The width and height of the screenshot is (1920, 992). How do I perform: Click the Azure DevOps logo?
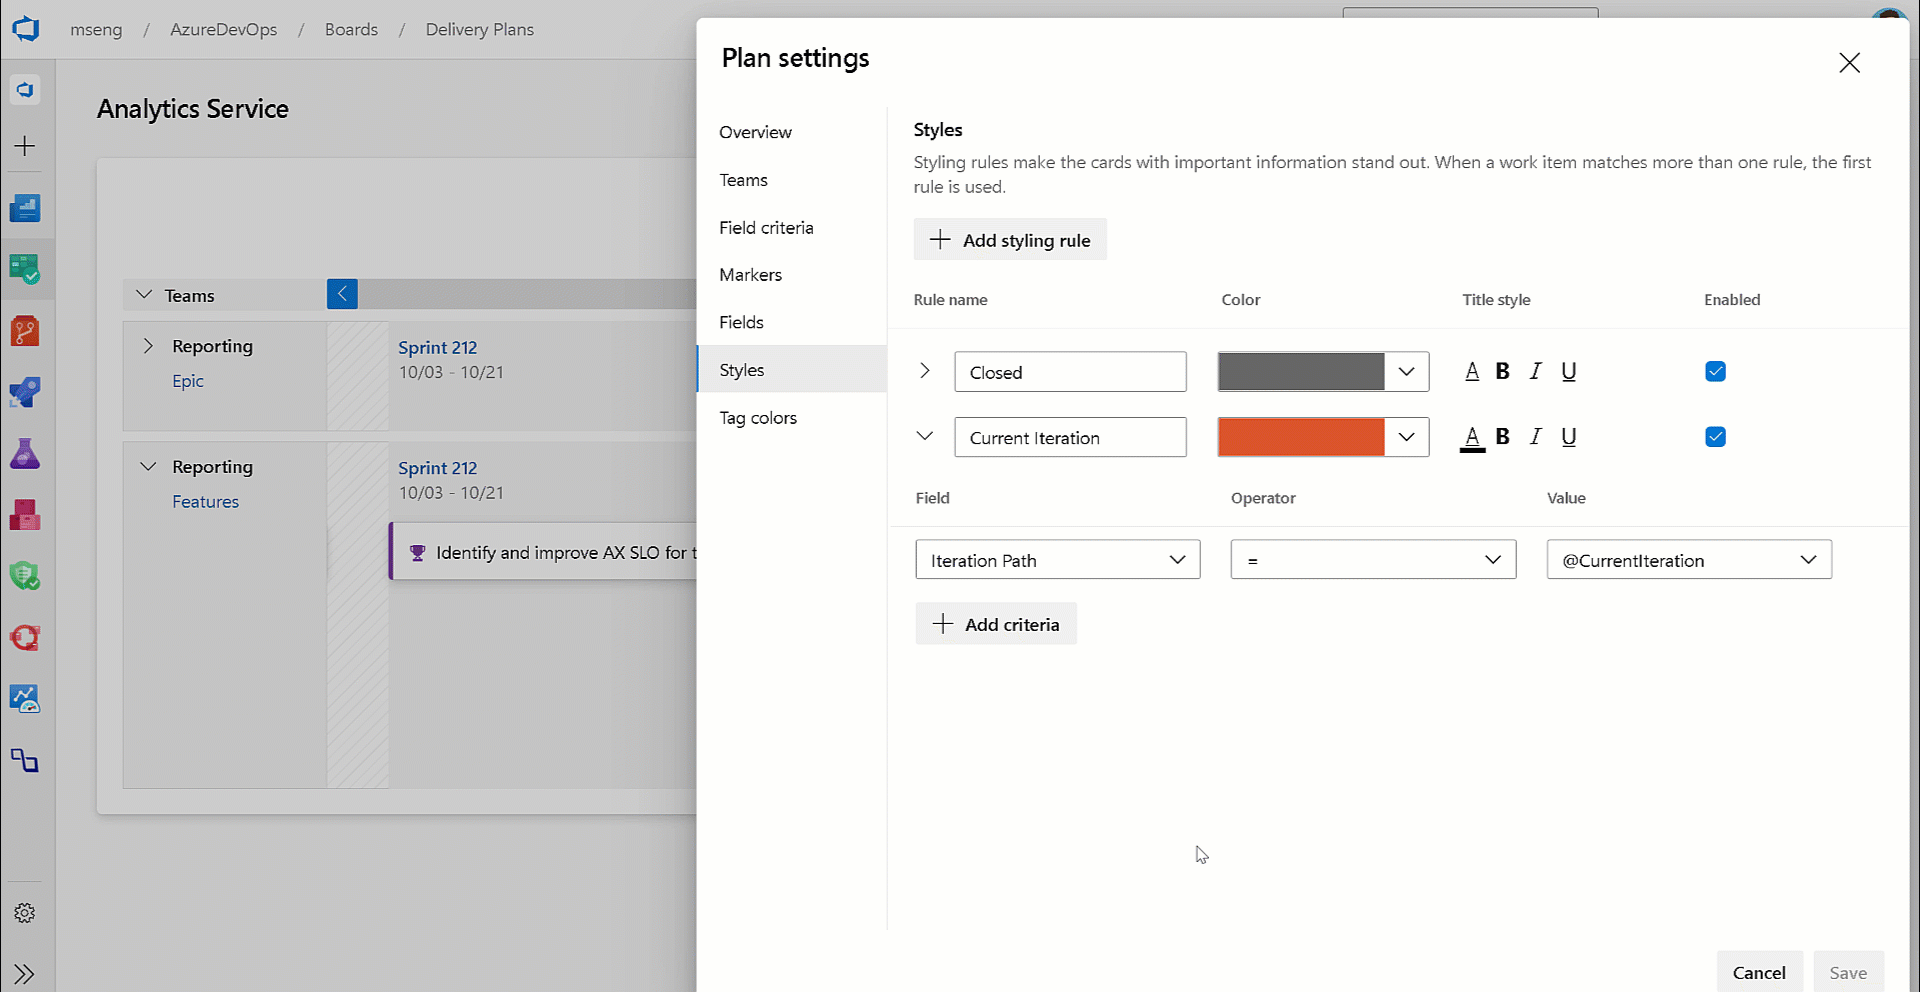click(26, 28)
